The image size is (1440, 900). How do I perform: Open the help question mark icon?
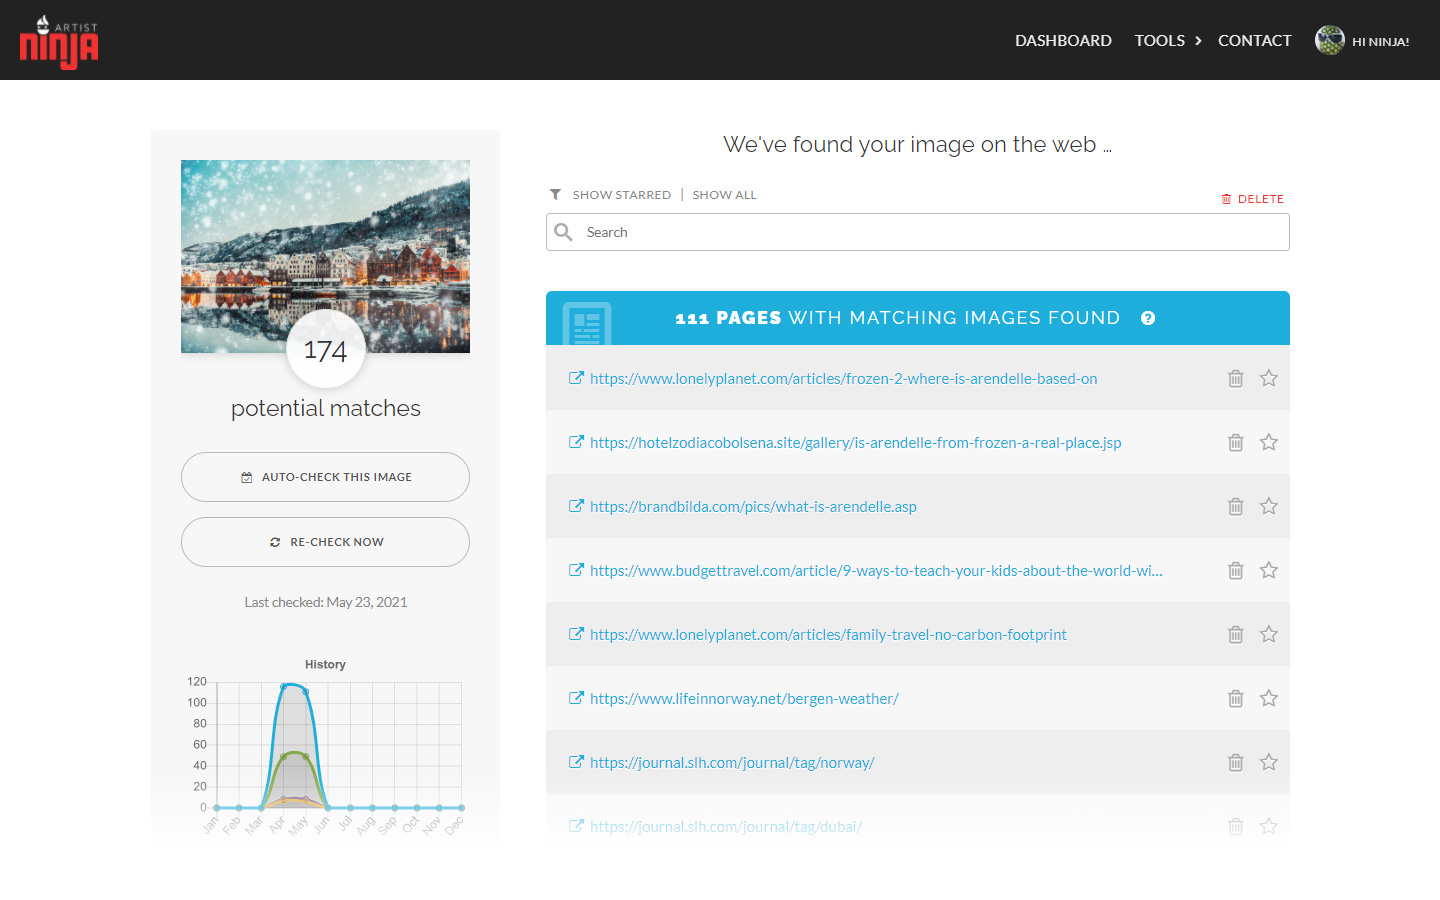tap(1148, 318)
